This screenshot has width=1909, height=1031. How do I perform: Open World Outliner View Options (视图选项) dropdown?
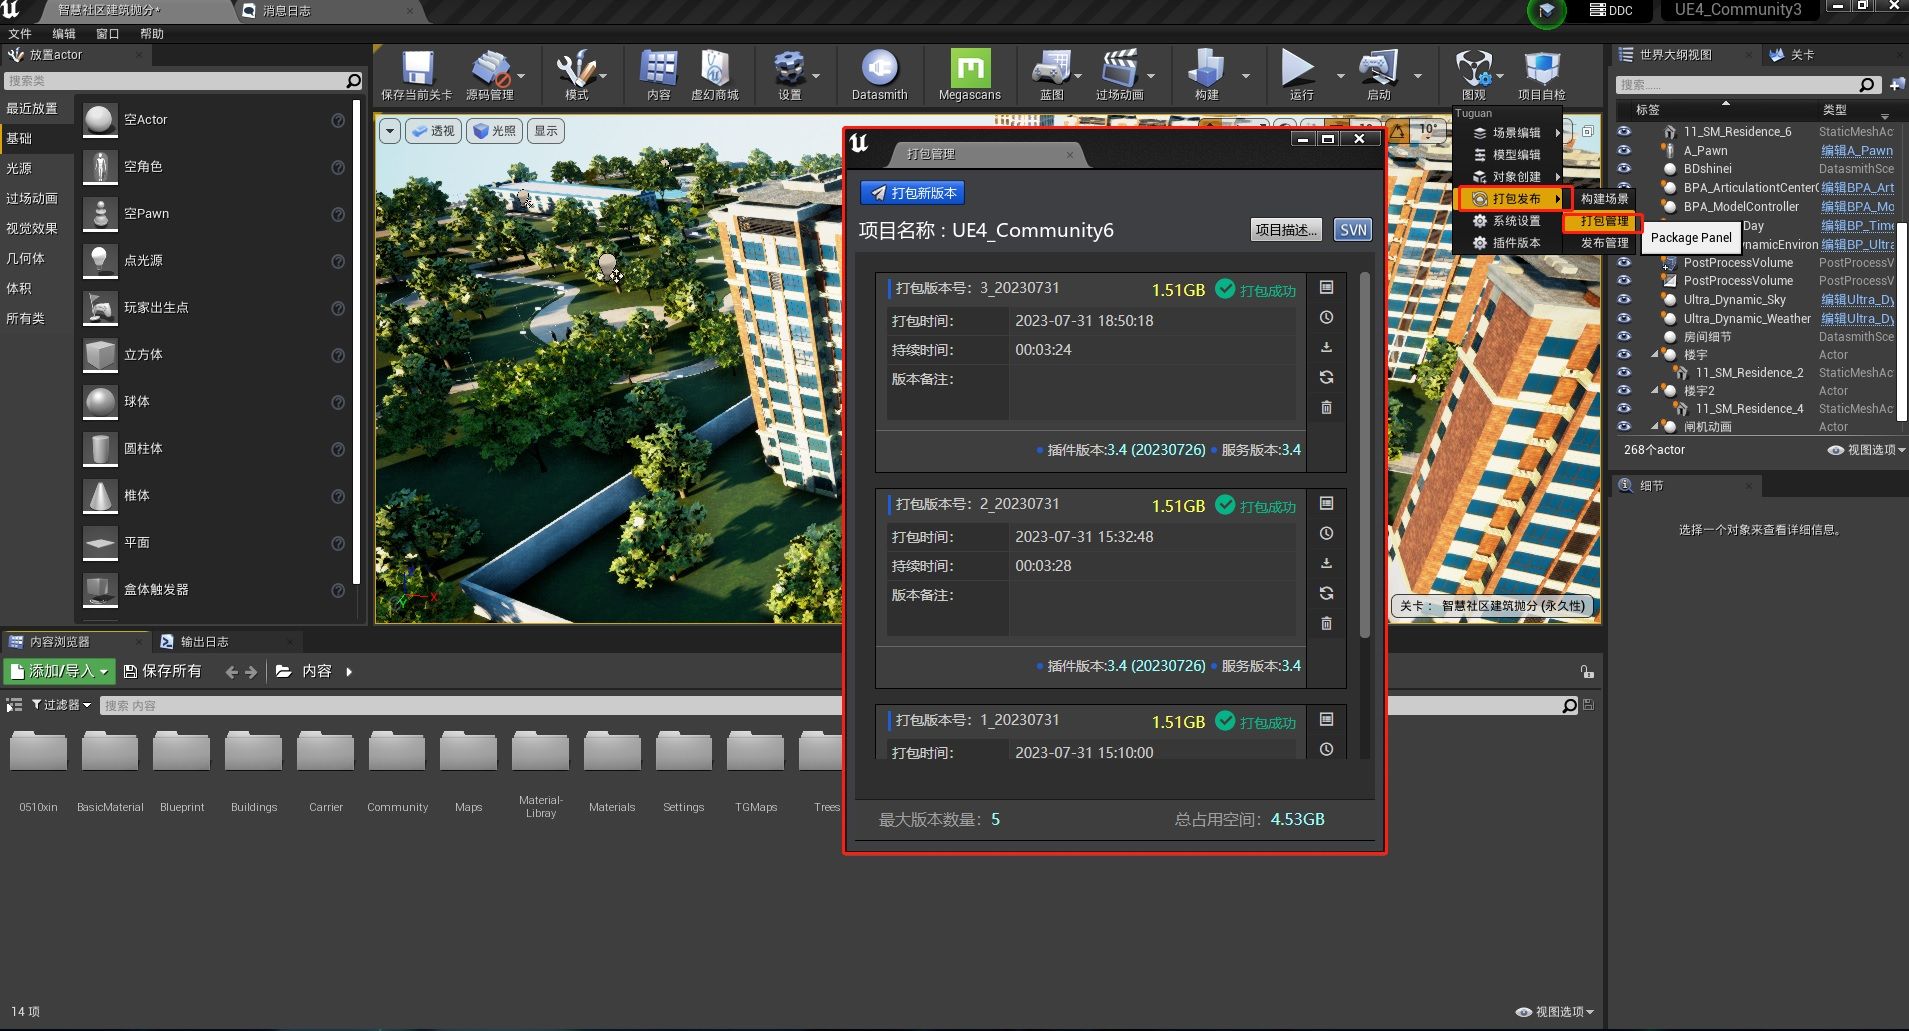[x=1866, y=450]
